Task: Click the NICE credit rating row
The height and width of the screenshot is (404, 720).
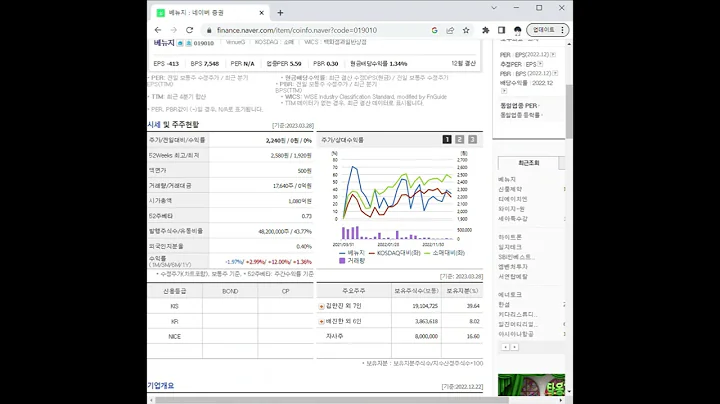Action: coord(230,337)
